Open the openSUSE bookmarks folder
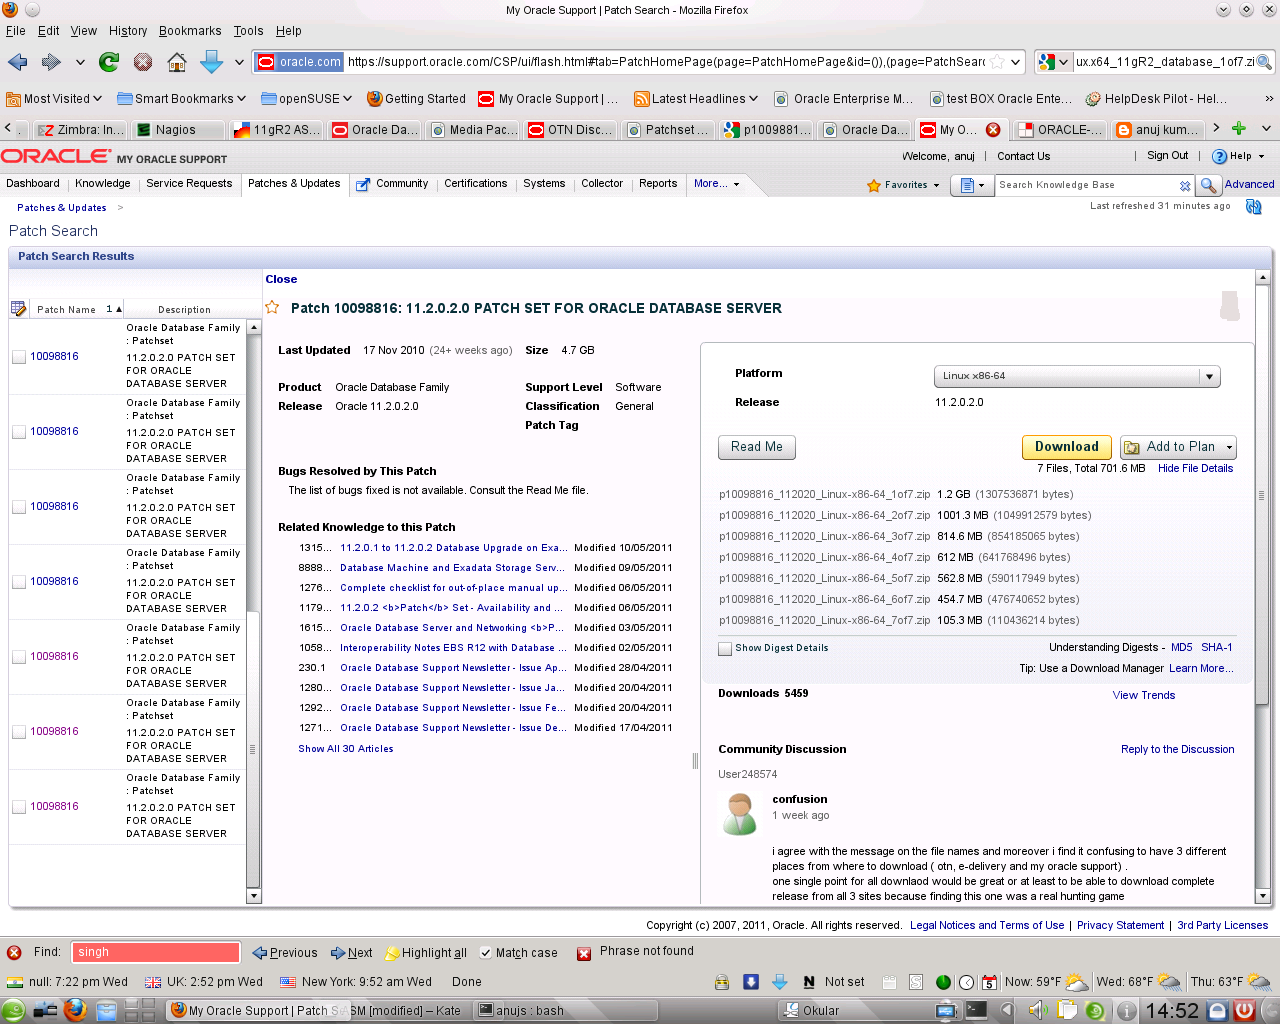The width and height of the screenshot is (1280, 1024). pos(307,99)
